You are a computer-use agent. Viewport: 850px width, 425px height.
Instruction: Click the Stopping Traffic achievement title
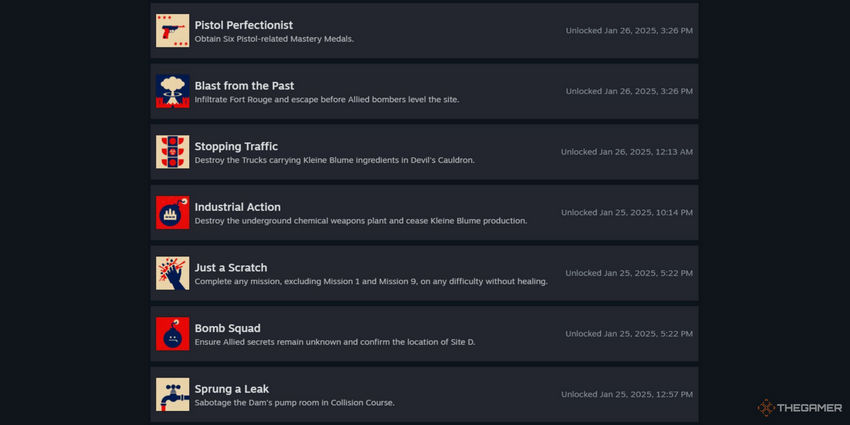(x=236, y=146)
